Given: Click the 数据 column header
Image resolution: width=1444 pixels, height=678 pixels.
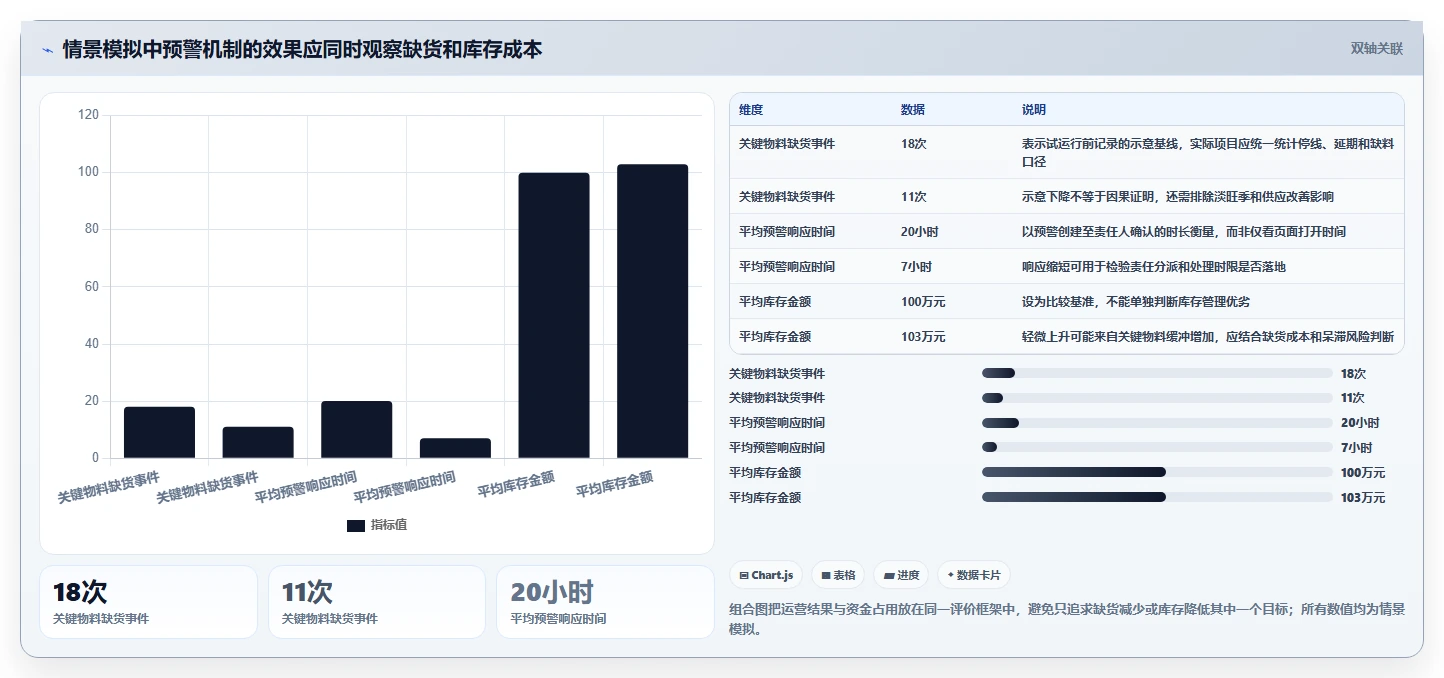Looking at the screenshot, I should coord(913,109).
